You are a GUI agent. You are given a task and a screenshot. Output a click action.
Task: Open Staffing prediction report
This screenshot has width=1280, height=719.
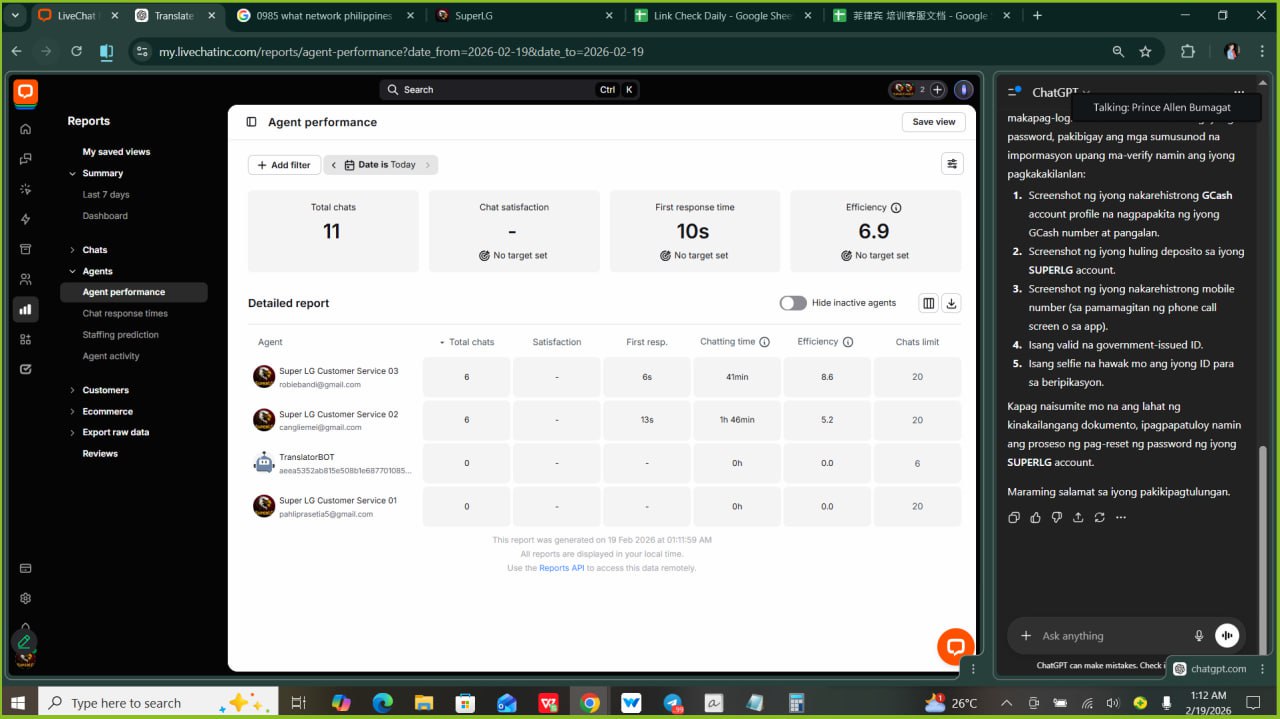point(120,335)
